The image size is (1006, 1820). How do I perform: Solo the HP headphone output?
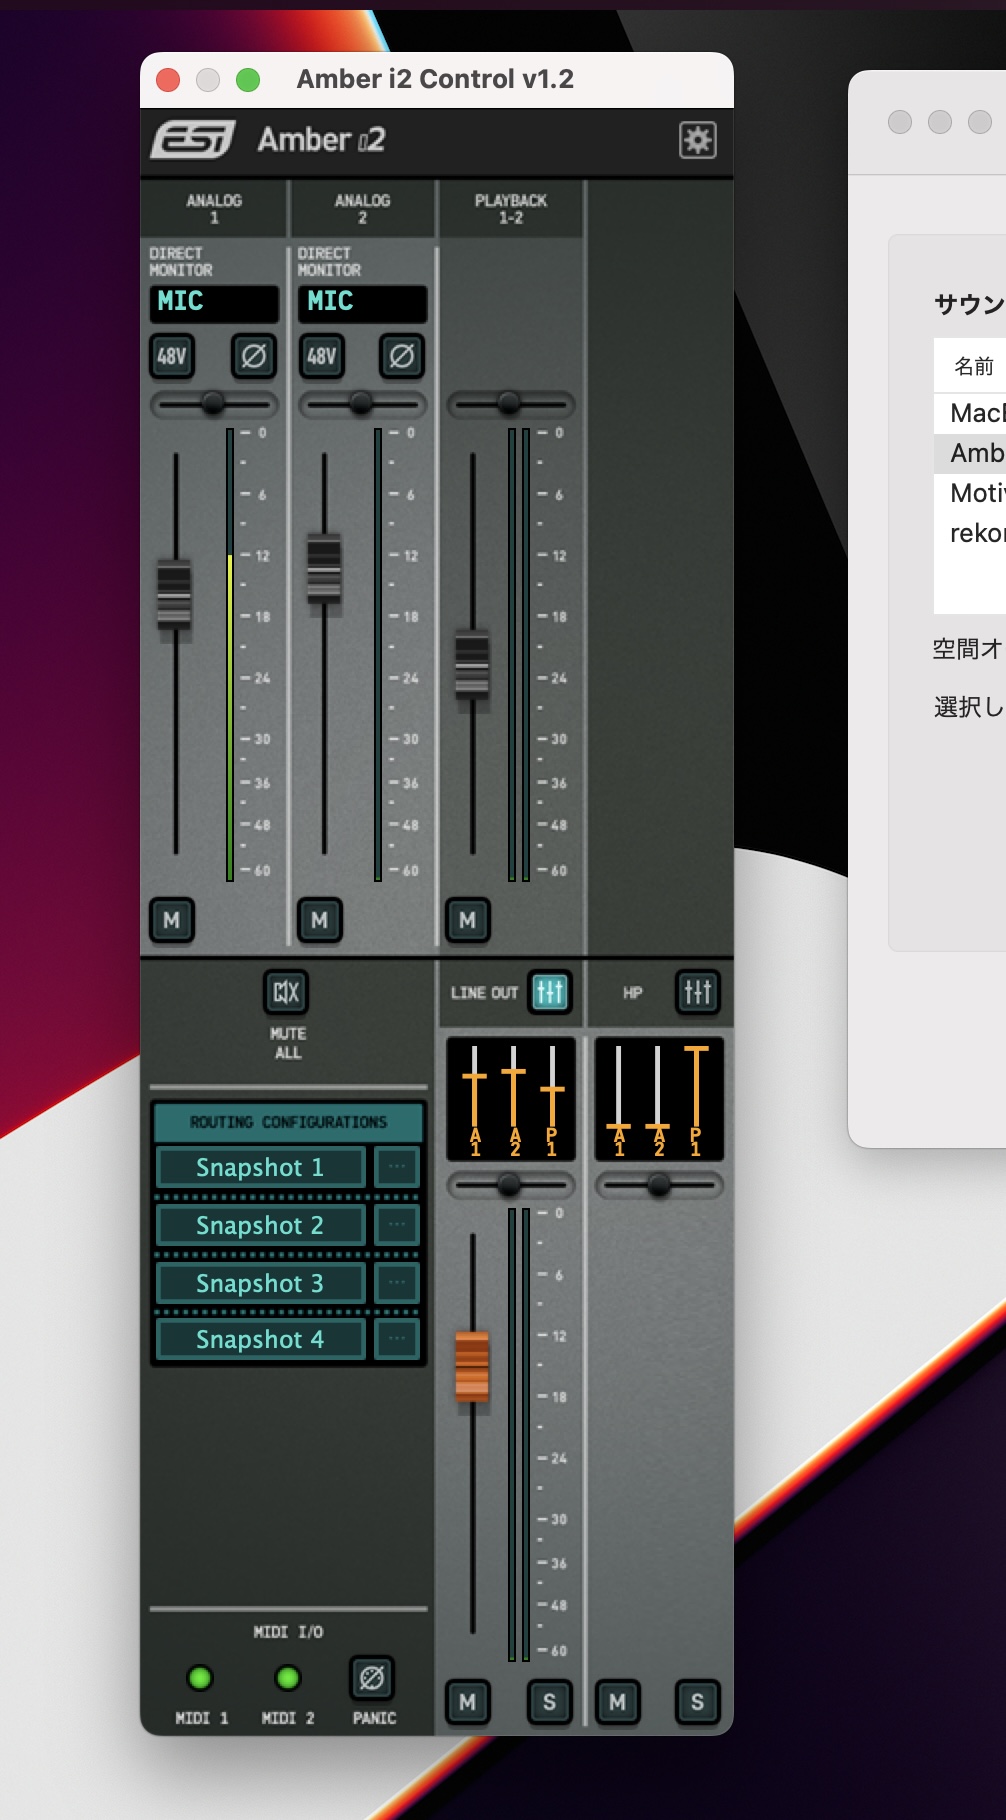point(697,1702)
